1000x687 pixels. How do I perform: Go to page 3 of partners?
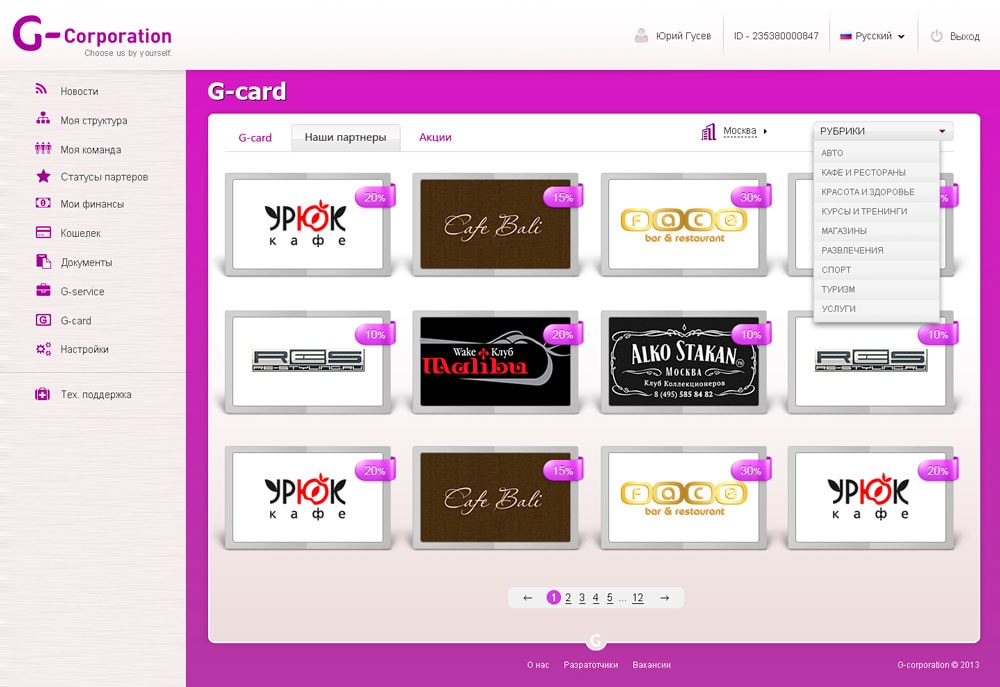(582, 598)
